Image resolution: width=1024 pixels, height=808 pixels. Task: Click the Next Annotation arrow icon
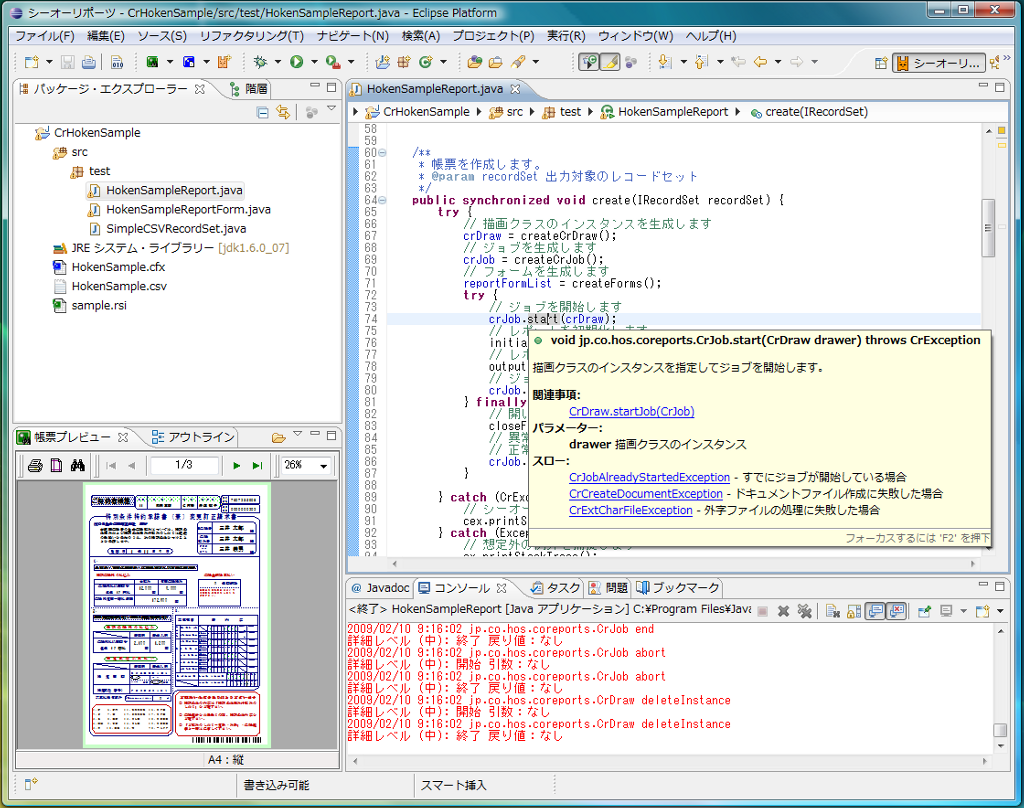tap(665, 62)
